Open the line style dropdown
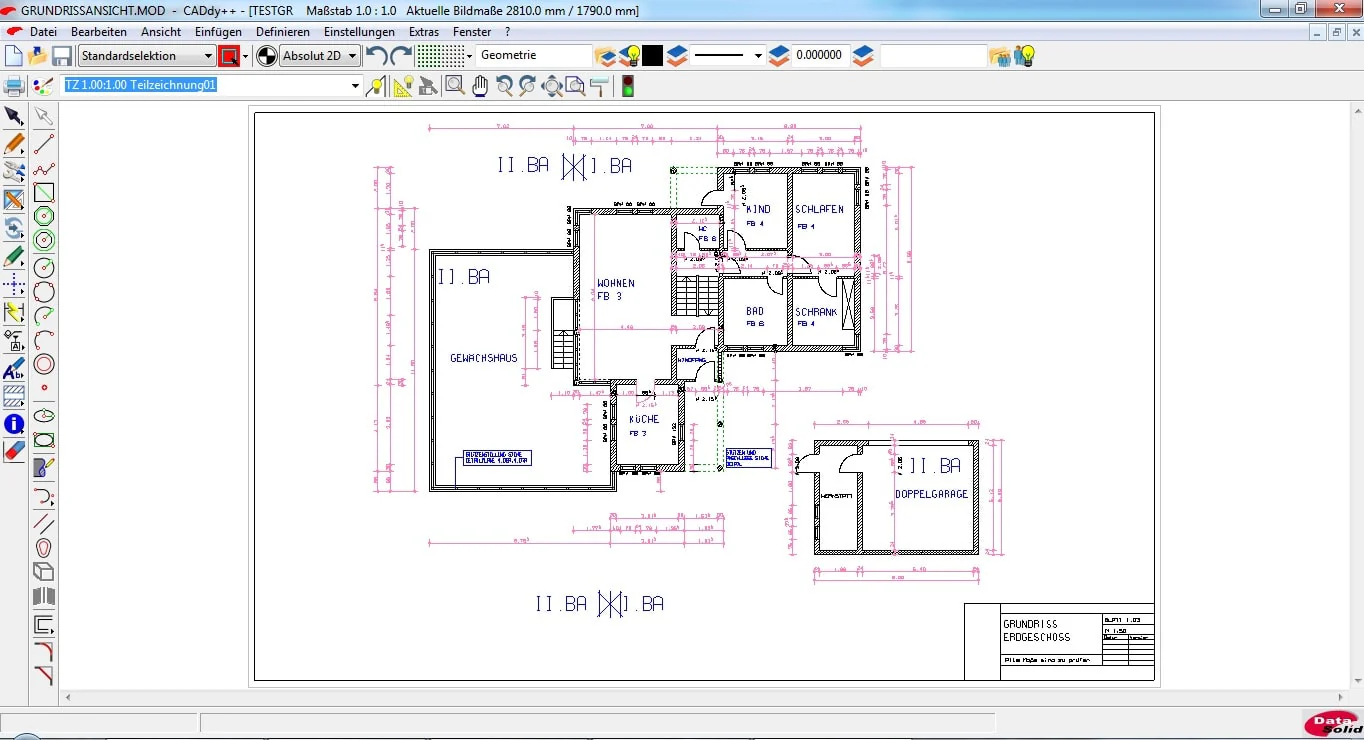1364x740 pixels. point(728,56)
